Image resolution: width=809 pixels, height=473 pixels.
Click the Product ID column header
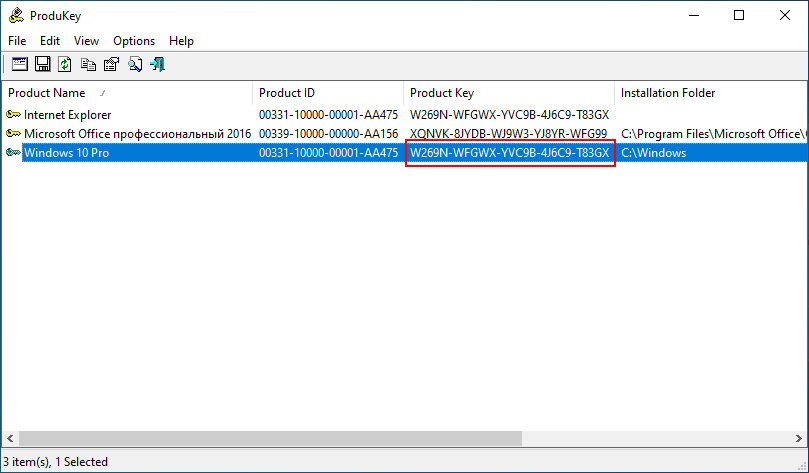tap(287, 93)
